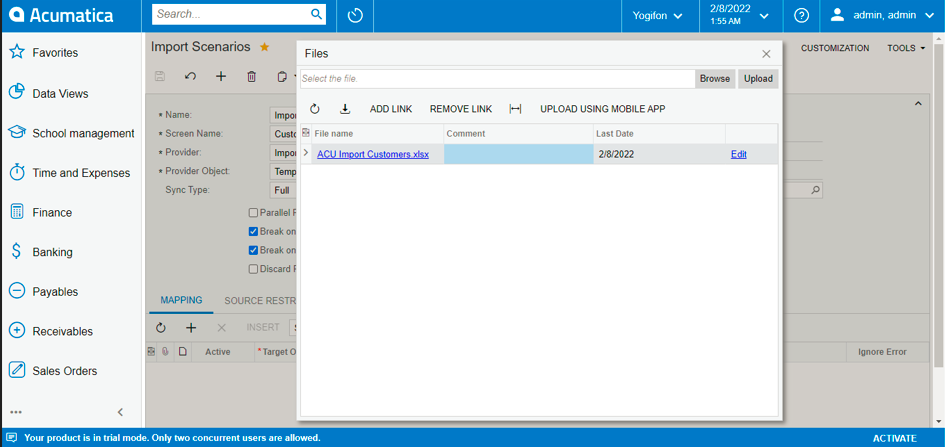The height and width of the screenshot is (447, 947).
Task: Add a row in Mapping grid
Action: tap(191, 327)
